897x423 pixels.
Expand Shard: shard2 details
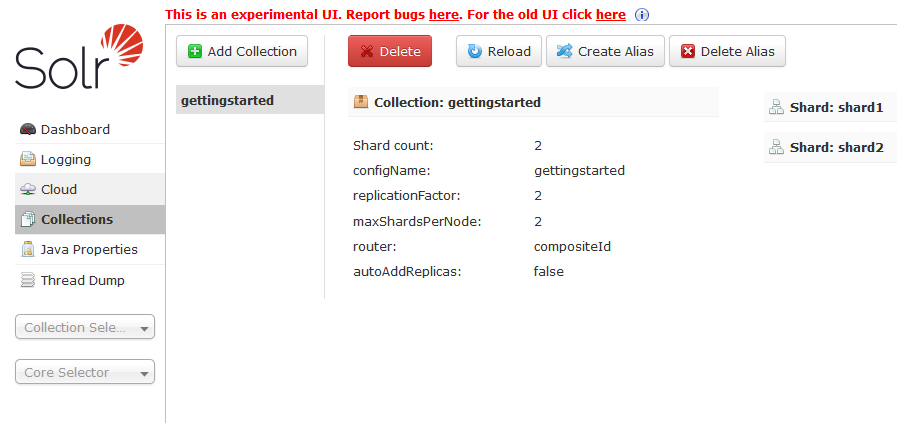[831, 147]
